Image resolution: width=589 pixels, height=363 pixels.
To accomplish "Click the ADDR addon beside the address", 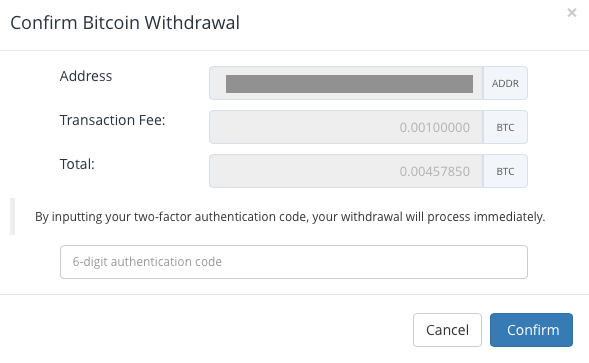I will [x=505, y=83].
